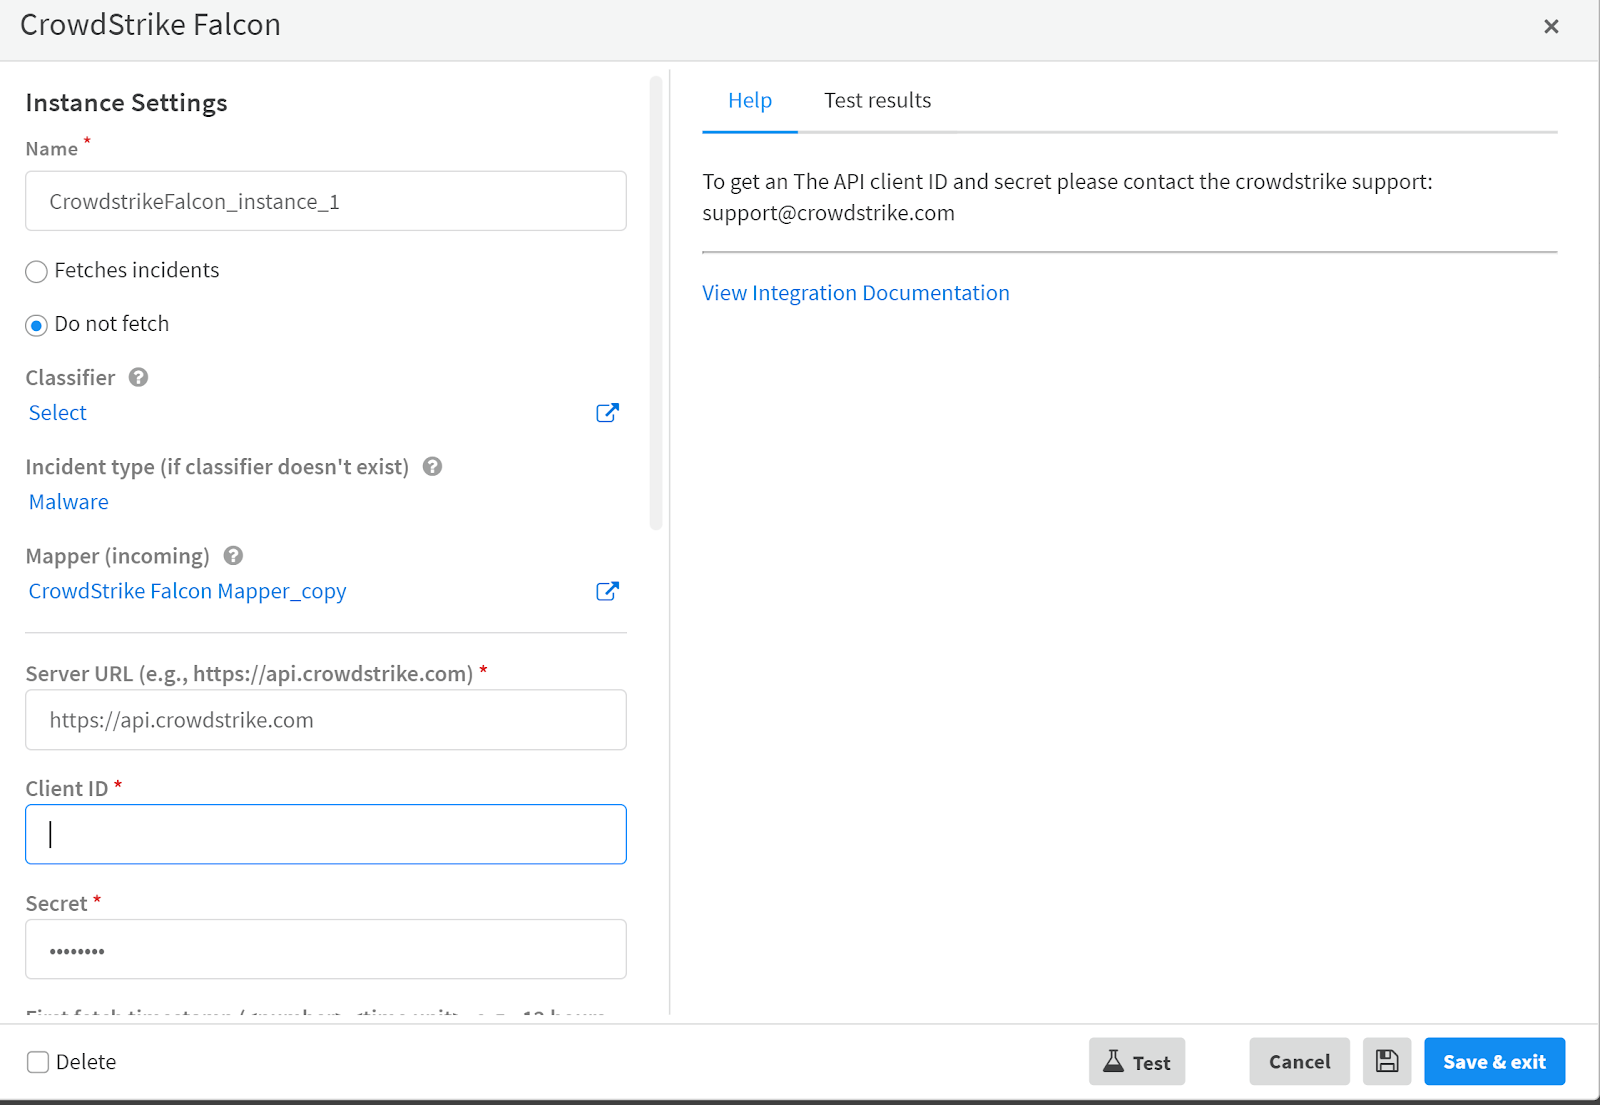This screenshot has height=1105, width=1600.
Task: Select the Do not fetch option
Action: (37, 325)
